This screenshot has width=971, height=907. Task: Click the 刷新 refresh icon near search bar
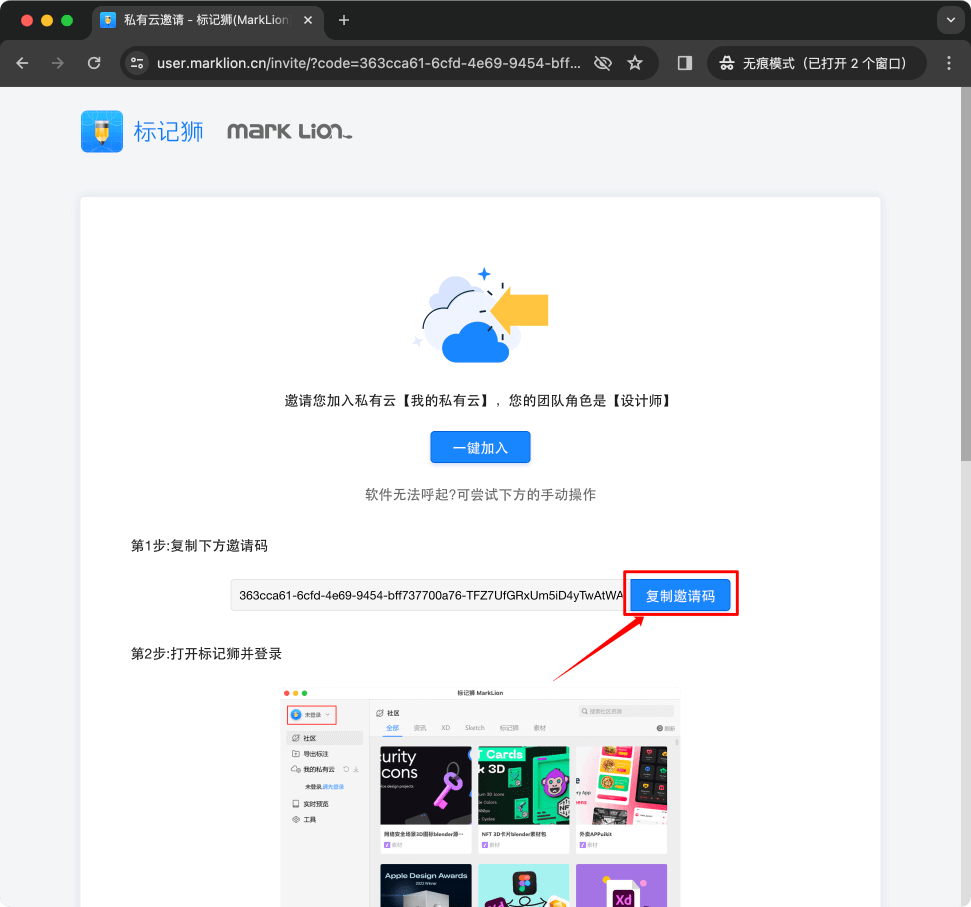pos(661,726)
